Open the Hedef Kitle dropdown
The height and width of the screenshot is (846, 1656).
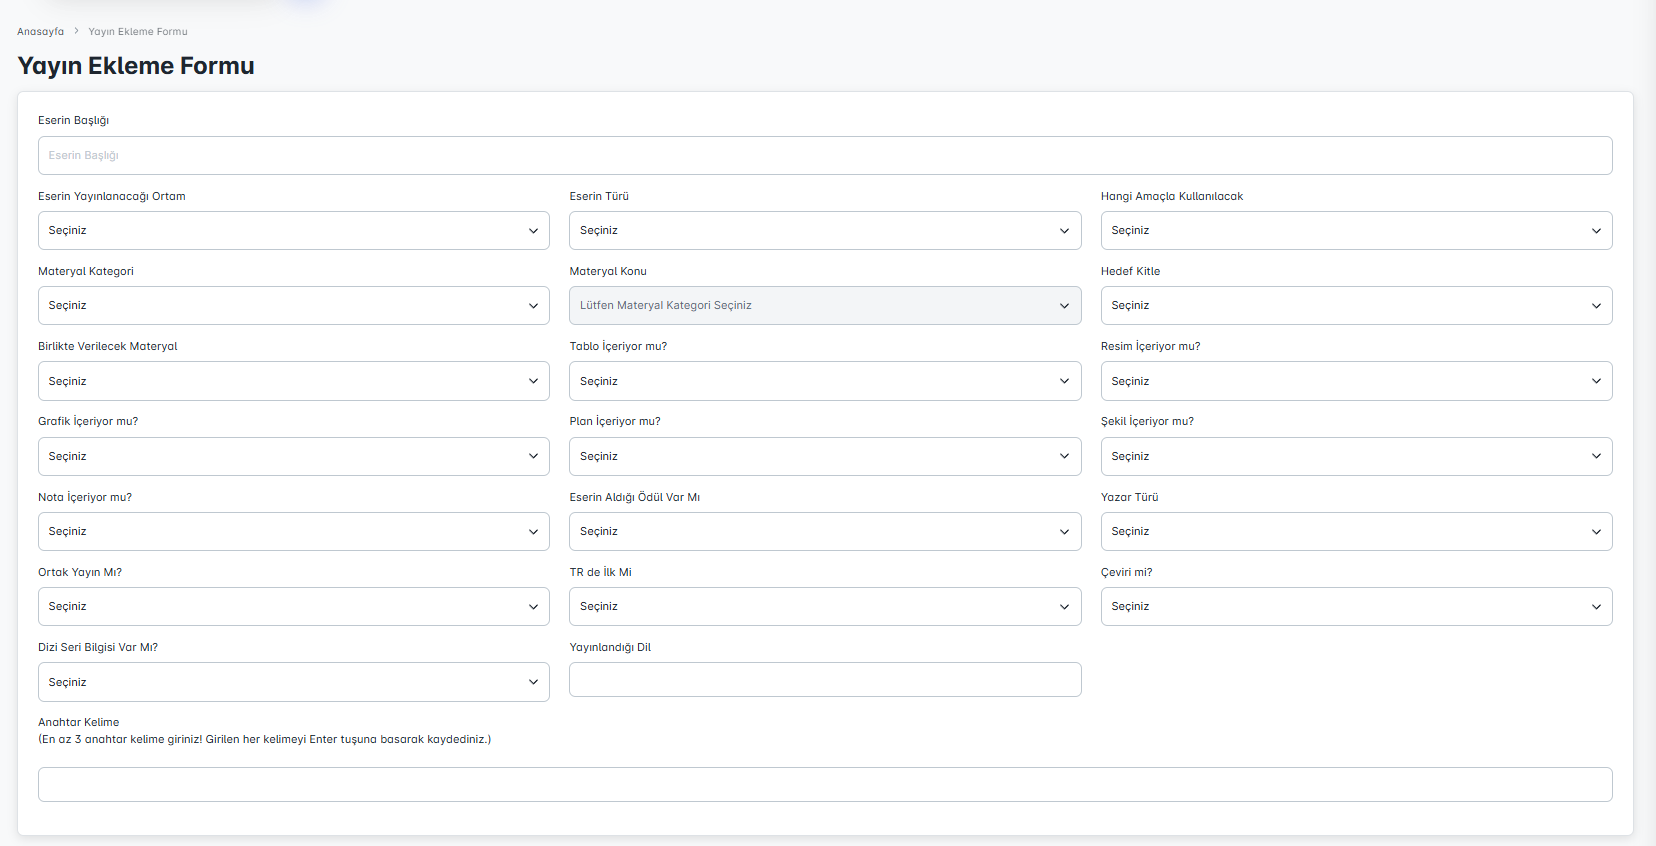[x=1355, y=306]
